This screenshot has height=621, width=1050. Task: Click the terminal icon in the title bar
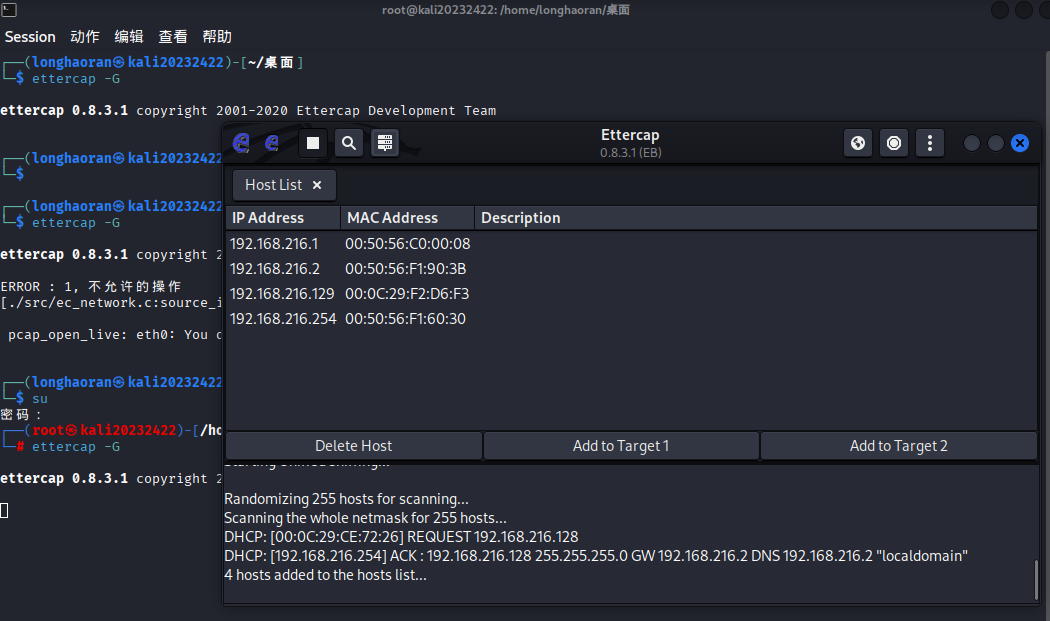tap(9, 9)
